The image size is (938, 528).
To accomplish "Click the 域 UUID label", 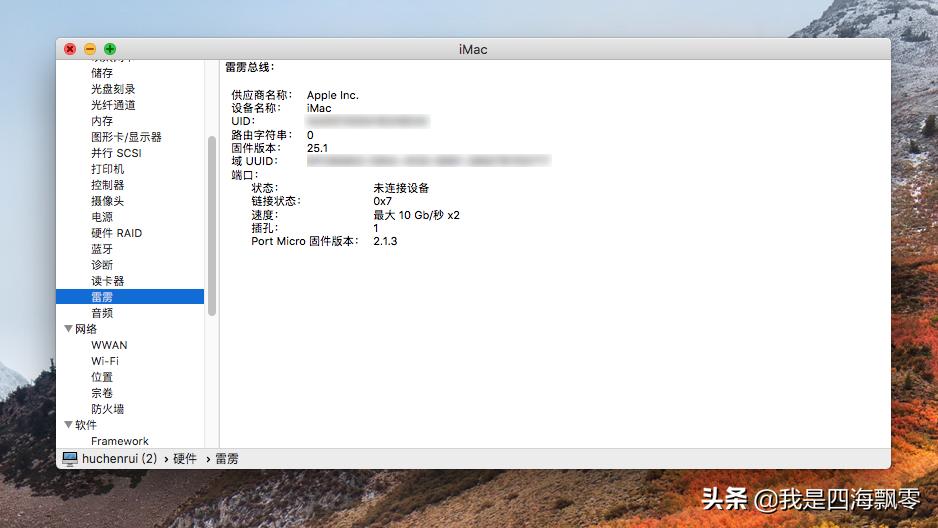I will pos(255,161).
